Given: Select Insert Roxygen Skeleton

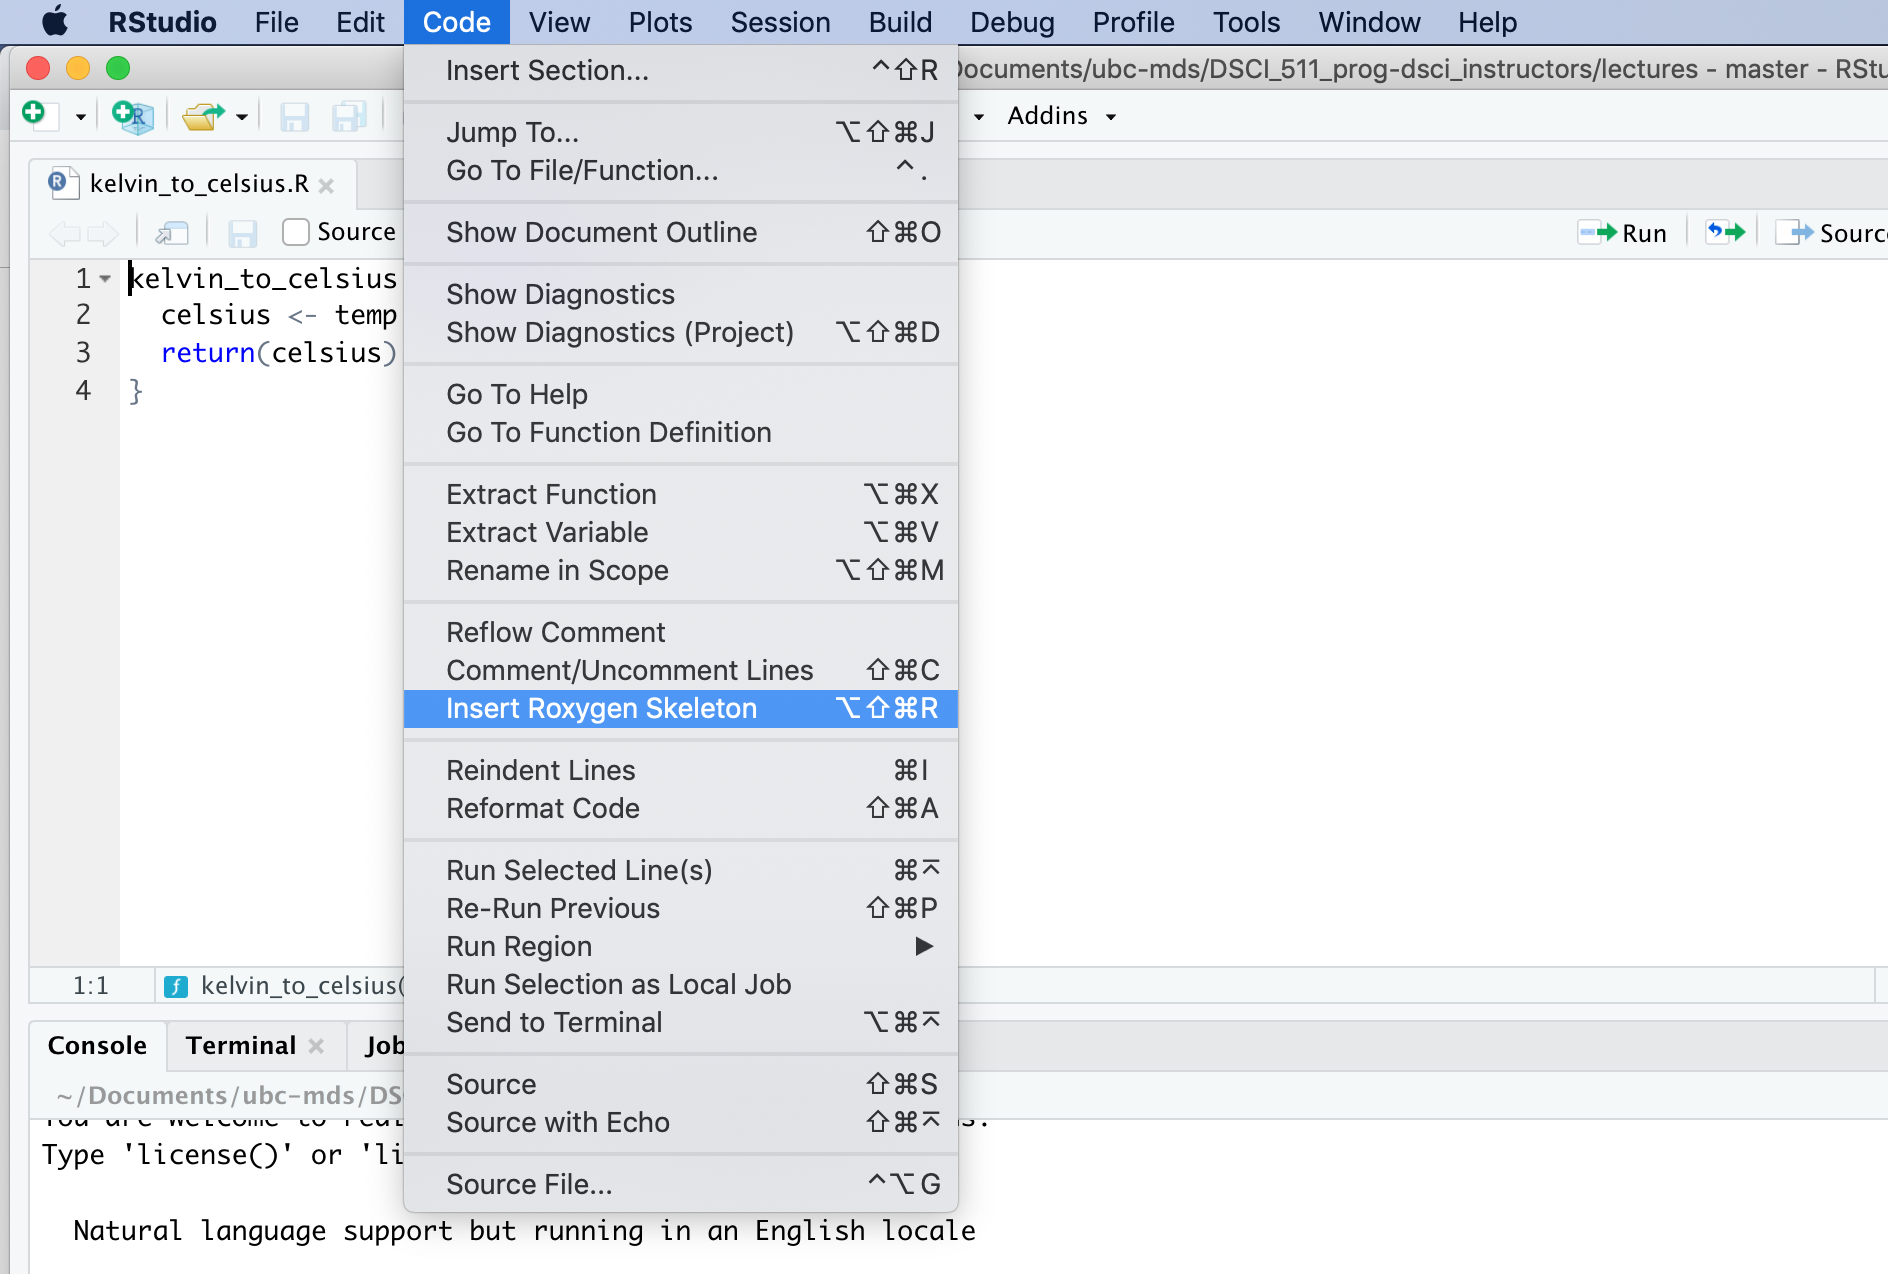Looking at the screenshot, I should 681,708.
